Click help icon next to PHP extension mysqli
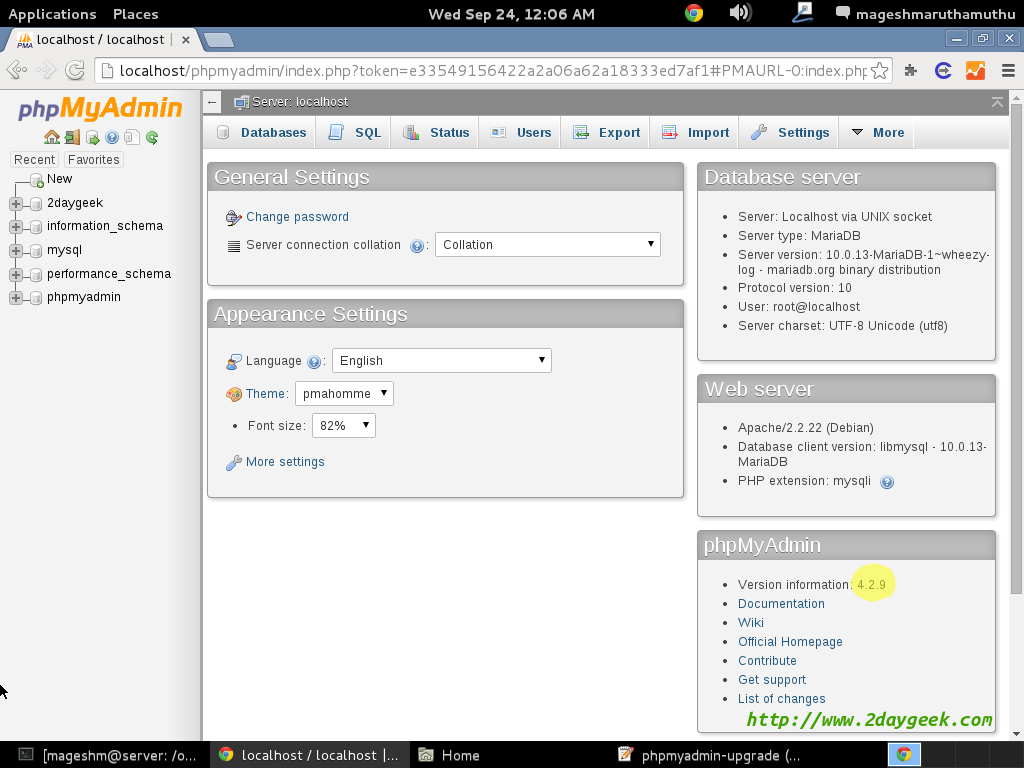 [886, 482]
